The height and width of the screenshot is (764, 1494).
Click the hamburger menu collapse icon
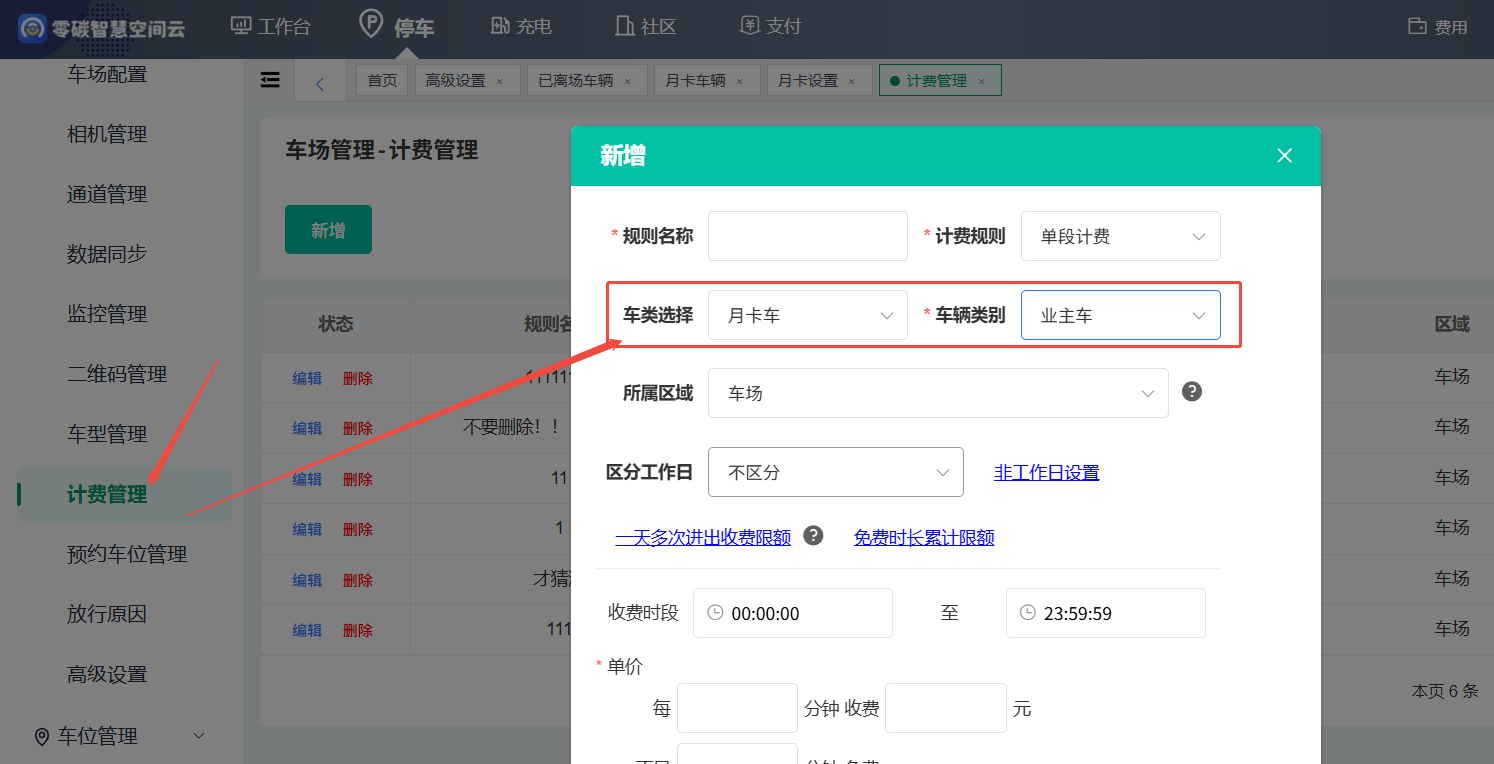(270, 80)
